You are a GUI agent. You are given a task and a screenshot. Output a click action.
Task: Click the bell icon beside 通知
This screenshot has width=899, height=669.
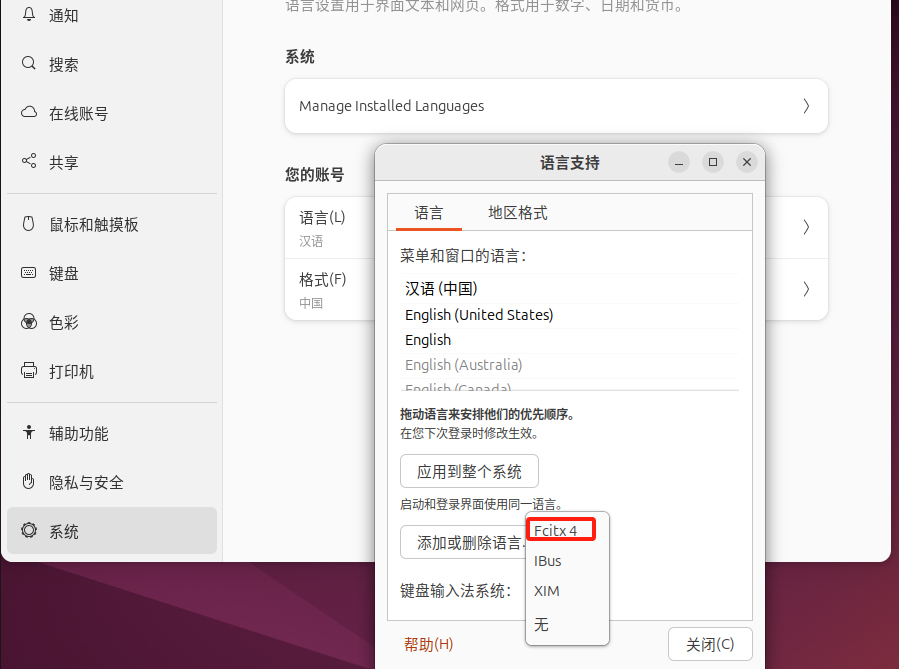(x=29, y=15)
